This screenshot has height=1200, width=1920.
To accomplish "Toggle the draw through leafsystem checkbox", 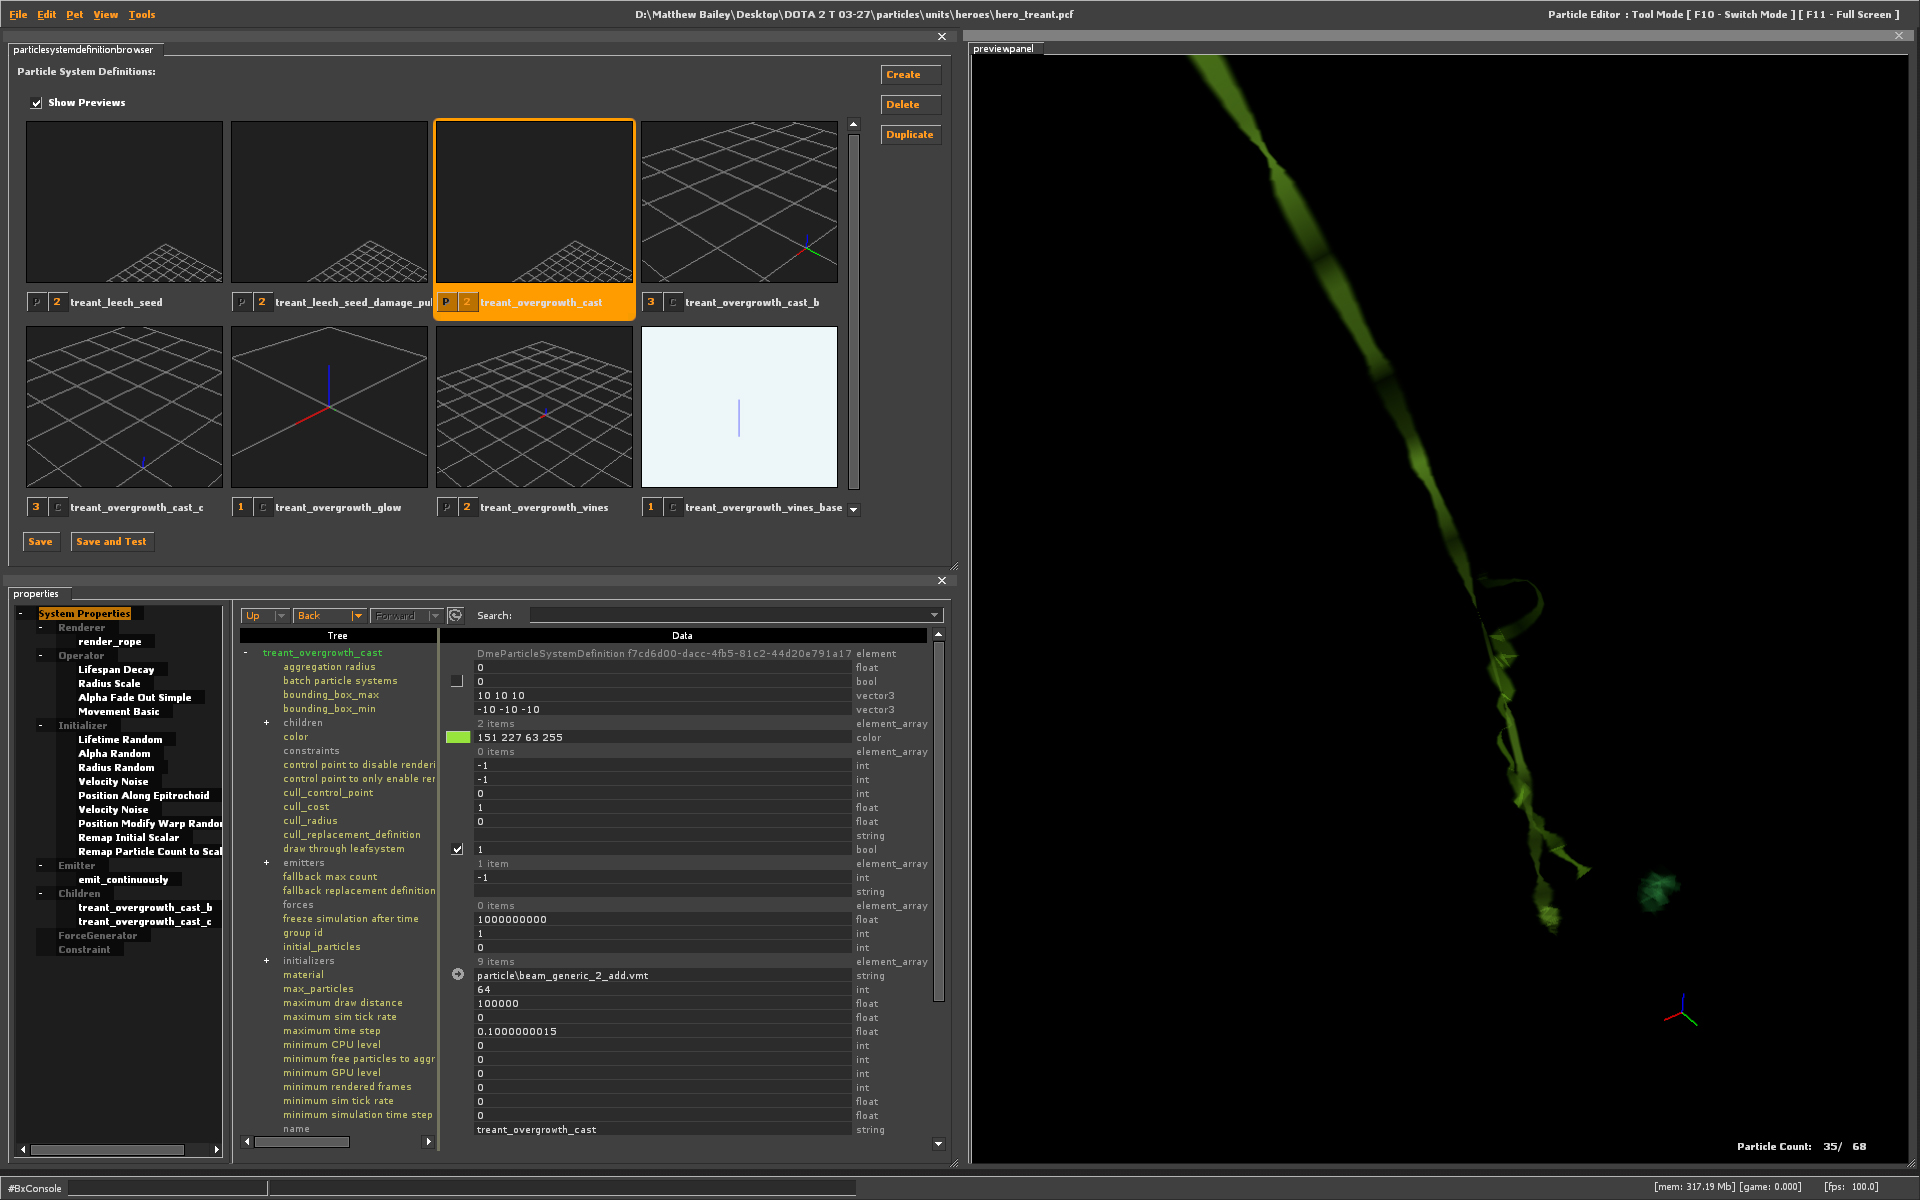I will point(457,849).
